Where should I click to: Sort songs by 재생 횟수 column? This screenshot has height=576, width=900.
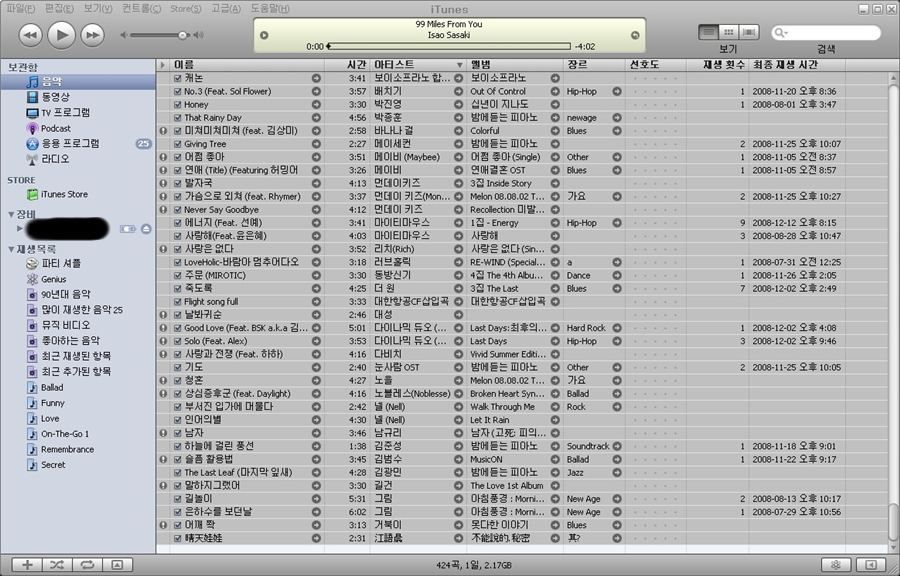(717, 65)
